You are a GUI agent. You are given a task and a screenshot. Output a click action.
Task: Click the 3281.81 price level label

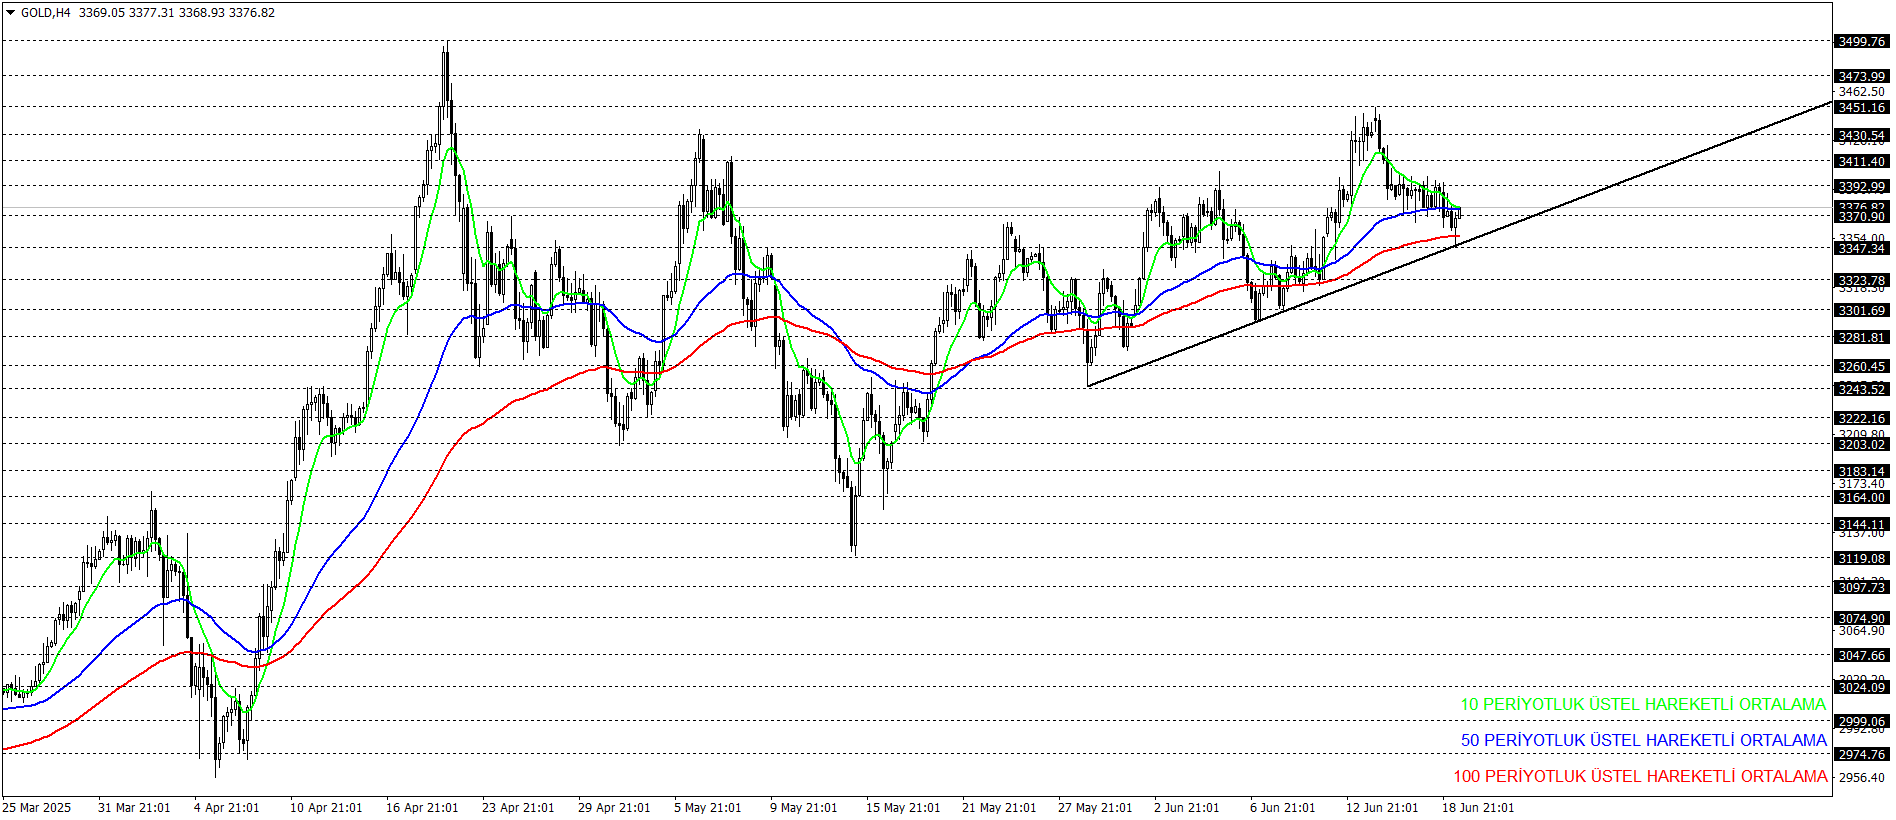[x=1862, y=337]
